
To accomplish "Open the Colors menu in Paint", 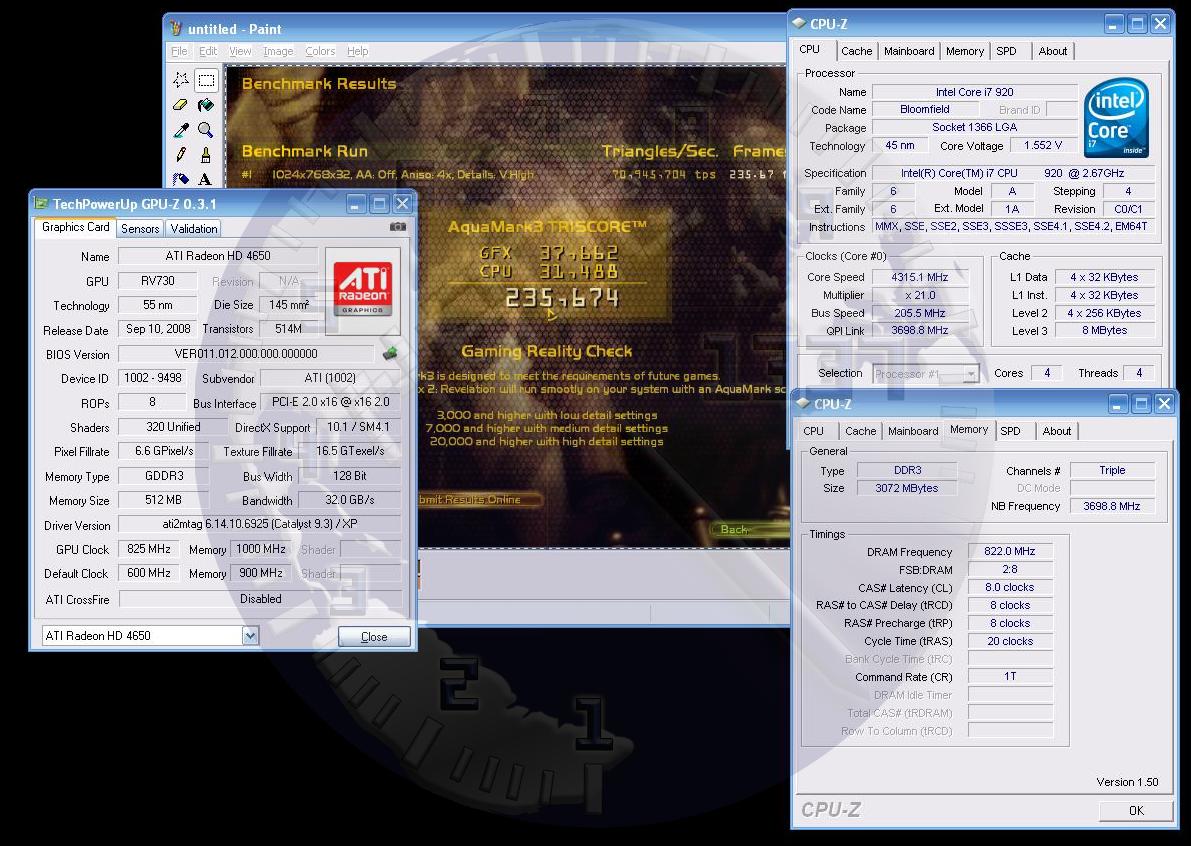I will coord(320,51).
